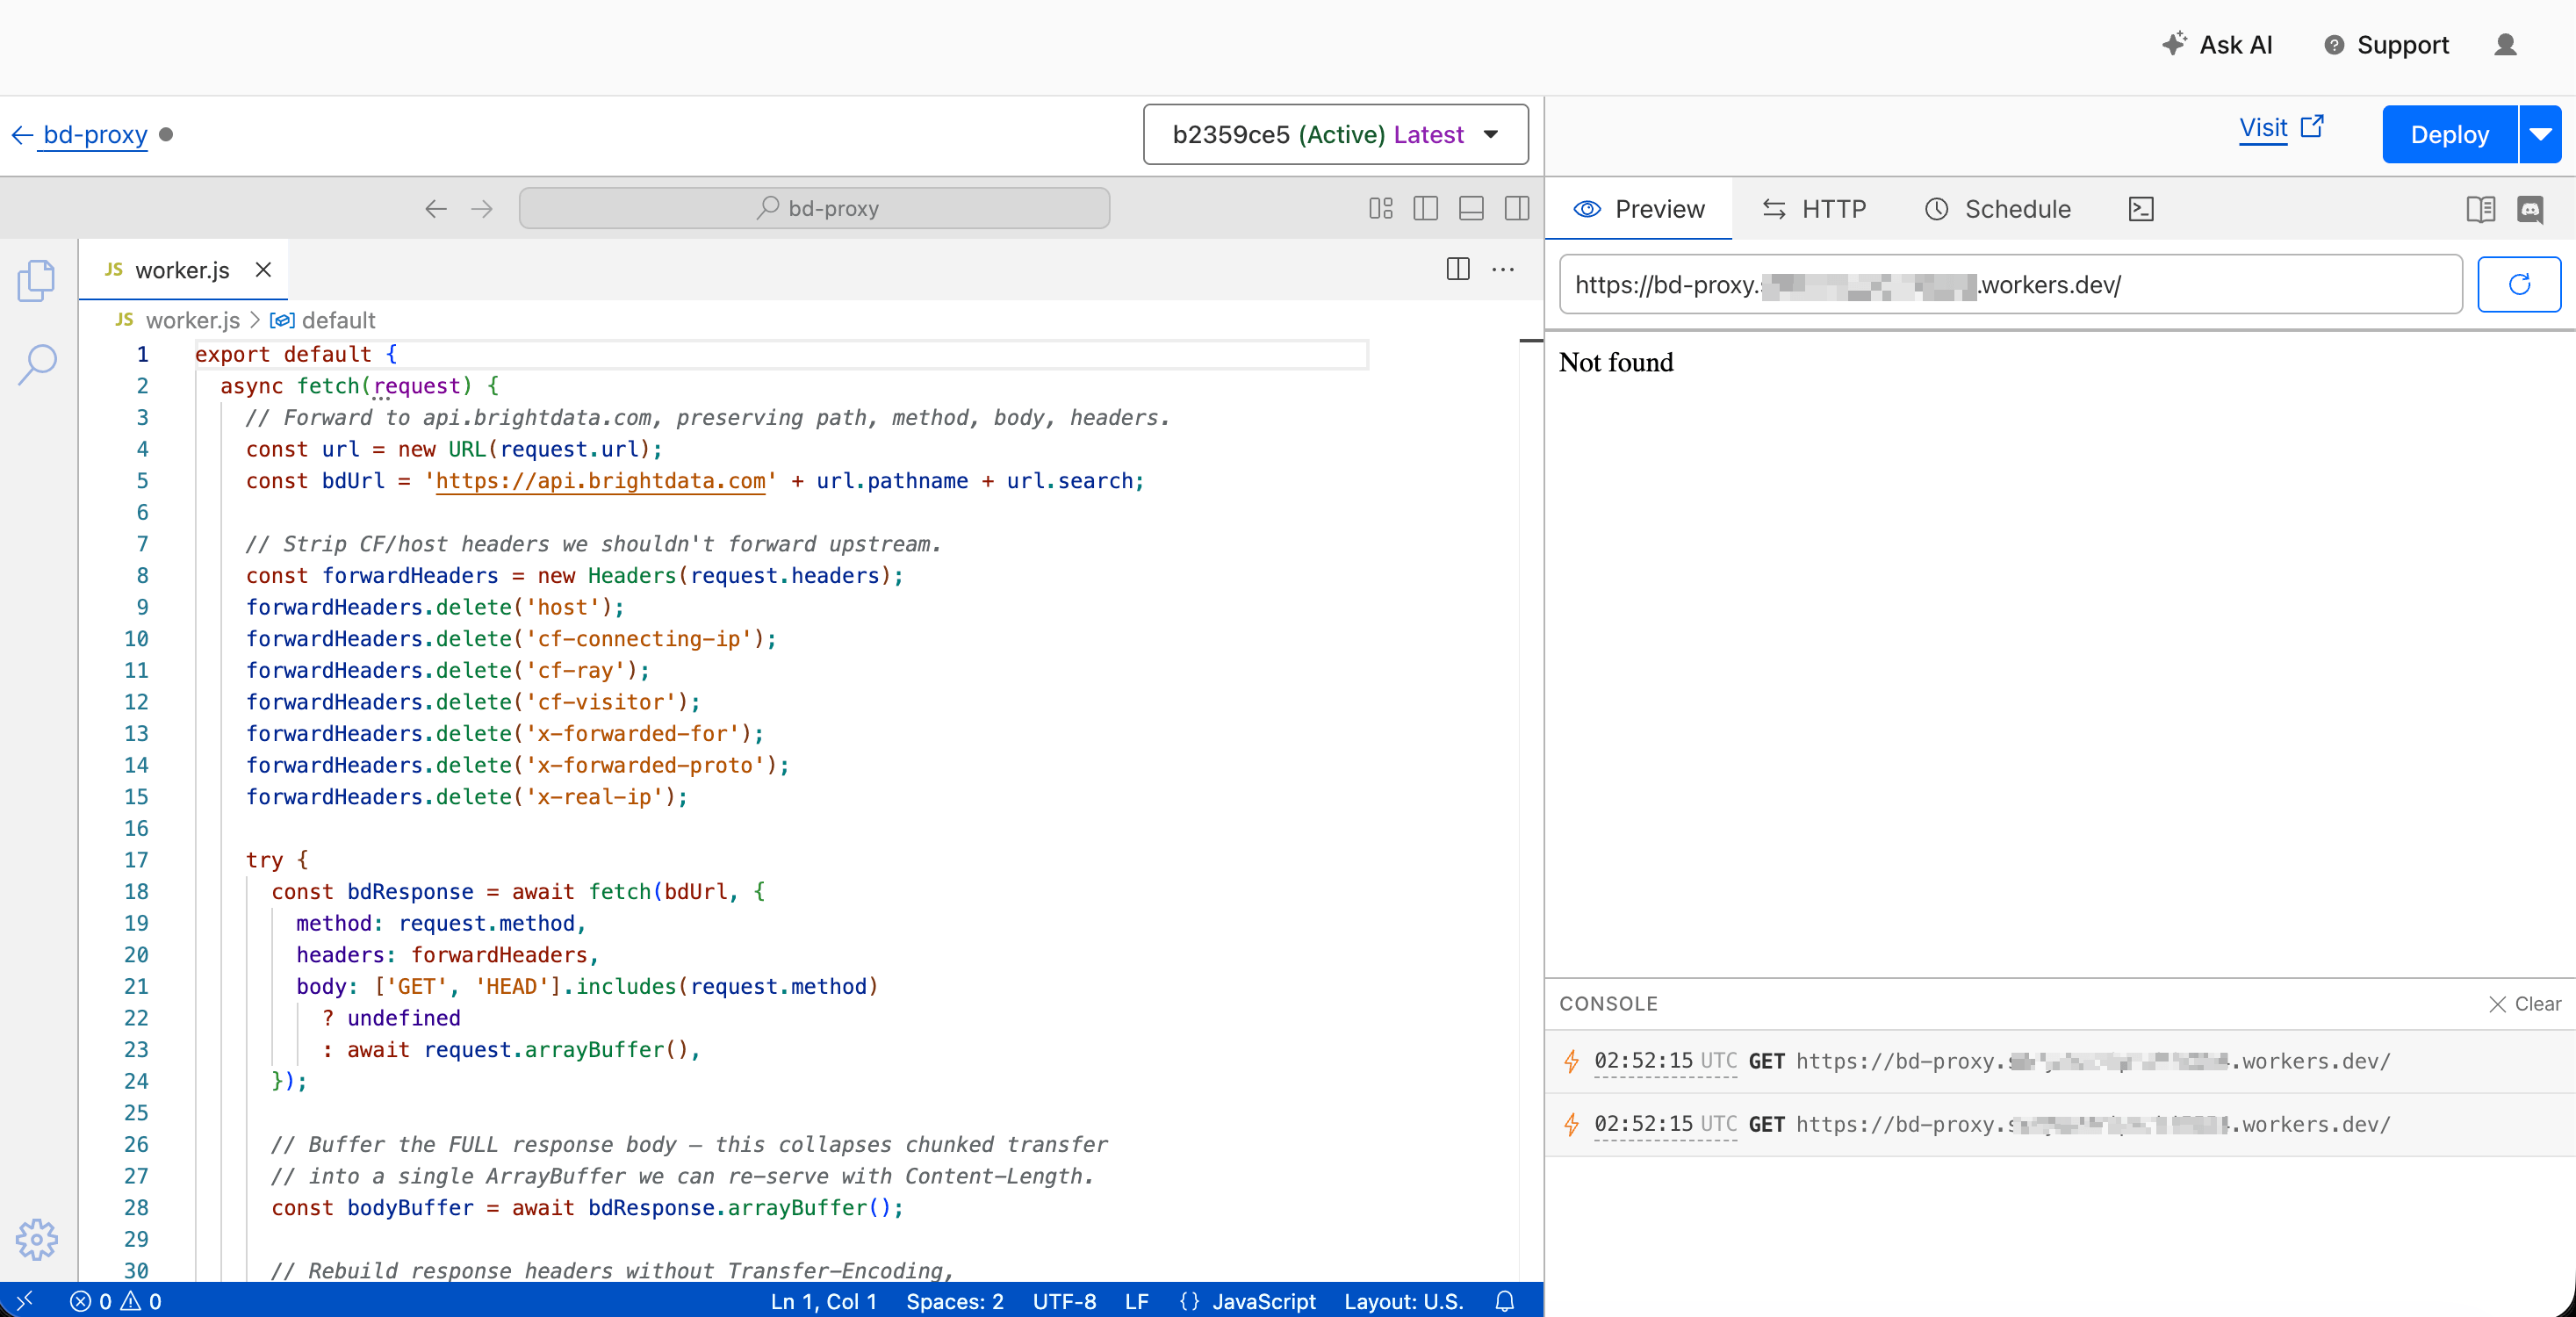This screenshot has width=2576, height=1317.
Task: Clear the console output
Action: 2525,1004
